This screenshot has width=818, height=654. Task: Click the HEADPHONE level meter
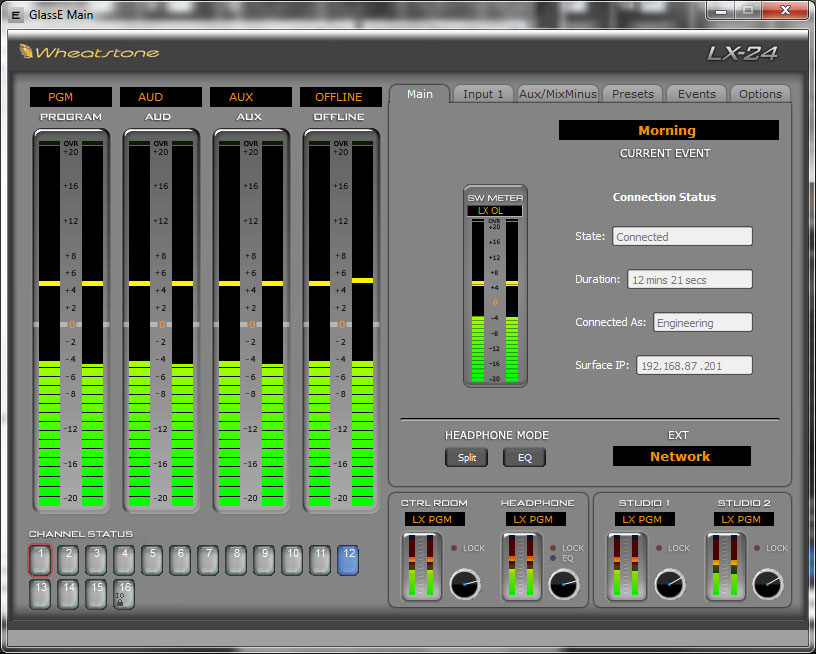tap(522, 566)
